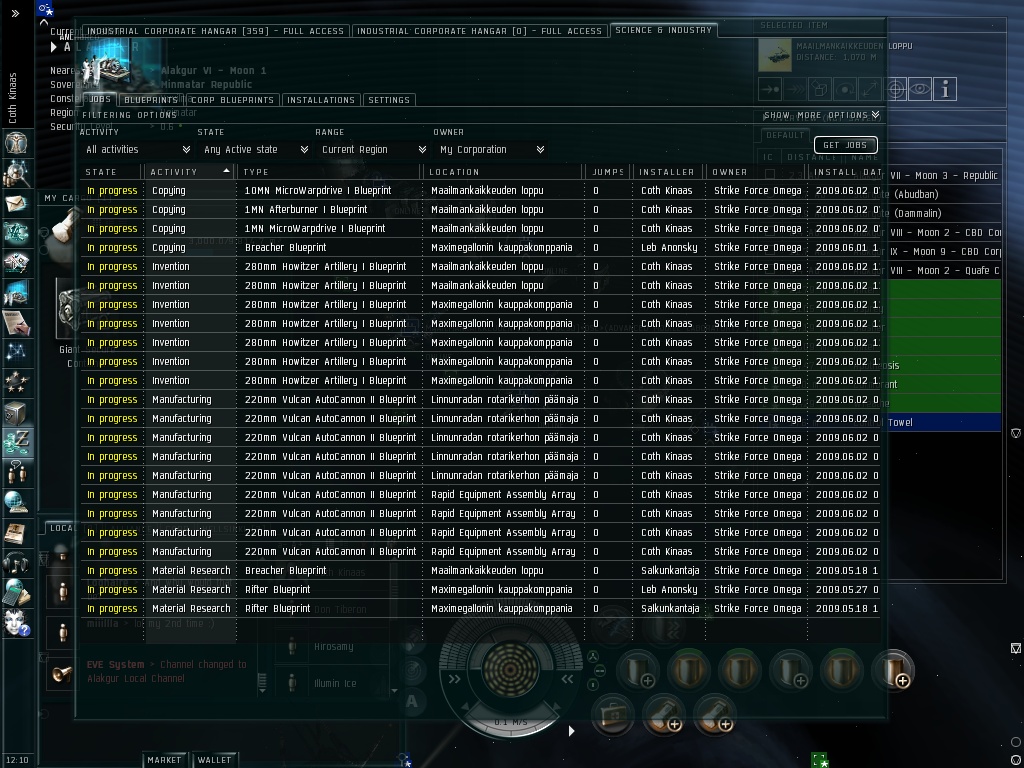Sort by the Type column header
This screenshot has height=768, width=1024.
328,172
